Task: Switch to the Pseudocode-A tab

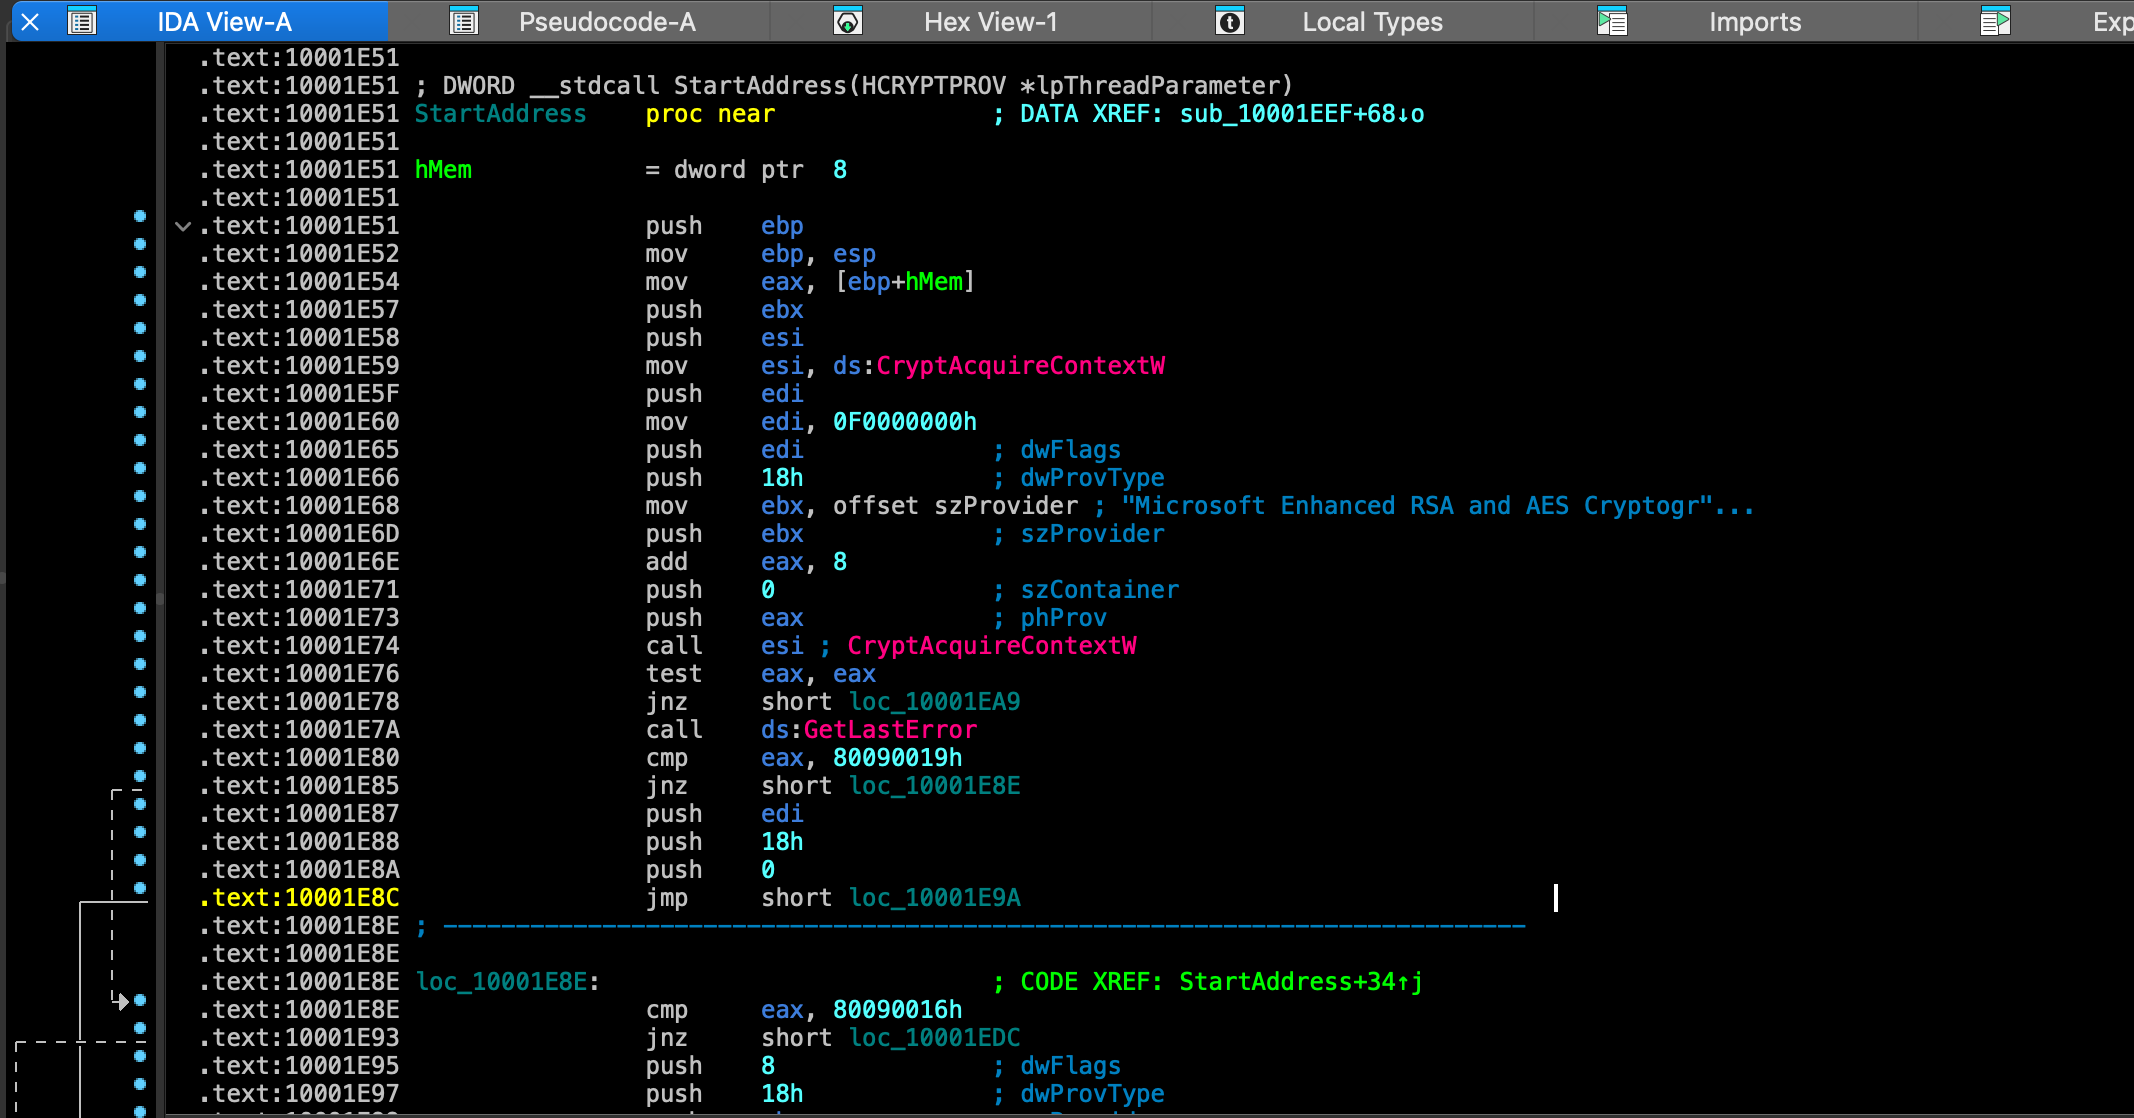Action: point(606,22)
